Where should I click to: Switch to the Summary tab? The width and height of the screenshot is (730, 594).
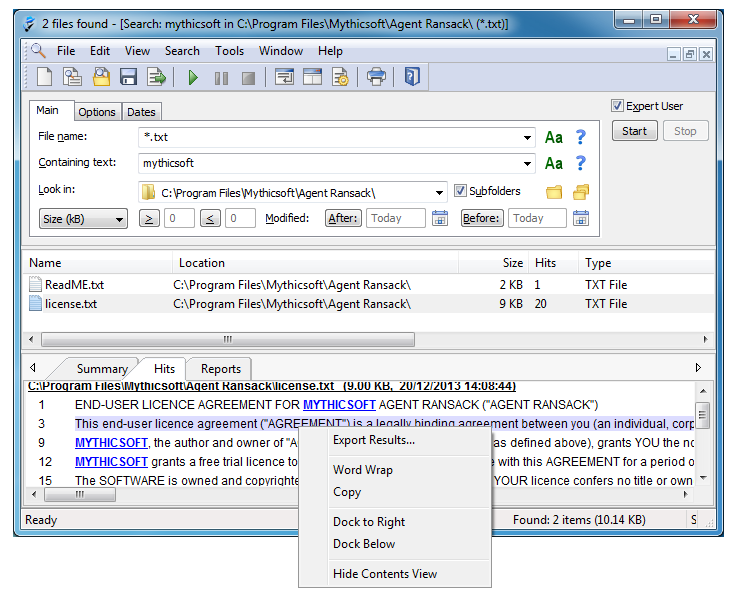pos(102,369)
